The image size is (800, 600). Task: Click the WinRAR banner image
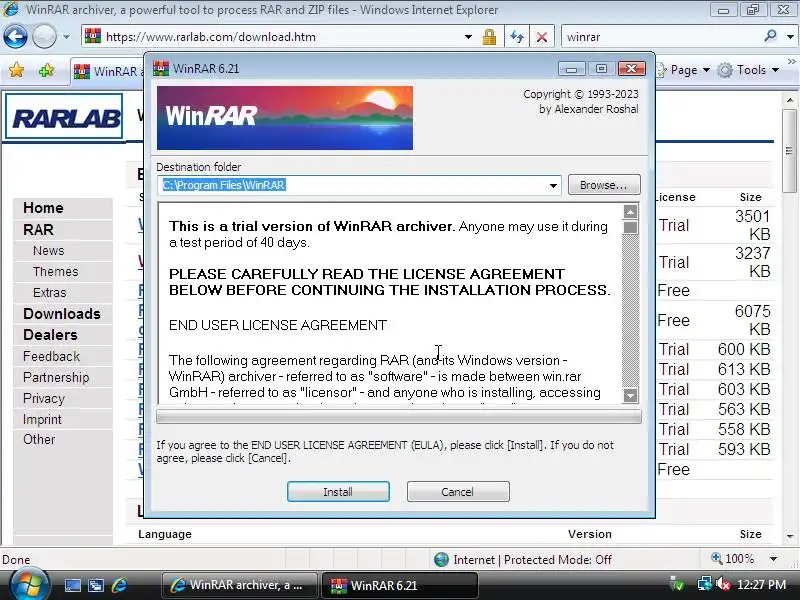tap(285, 118)
